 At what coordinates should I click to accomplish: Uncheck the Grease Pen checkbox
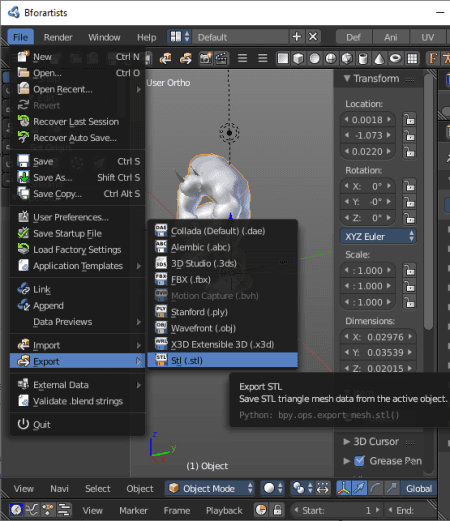(x=359, y=461)
